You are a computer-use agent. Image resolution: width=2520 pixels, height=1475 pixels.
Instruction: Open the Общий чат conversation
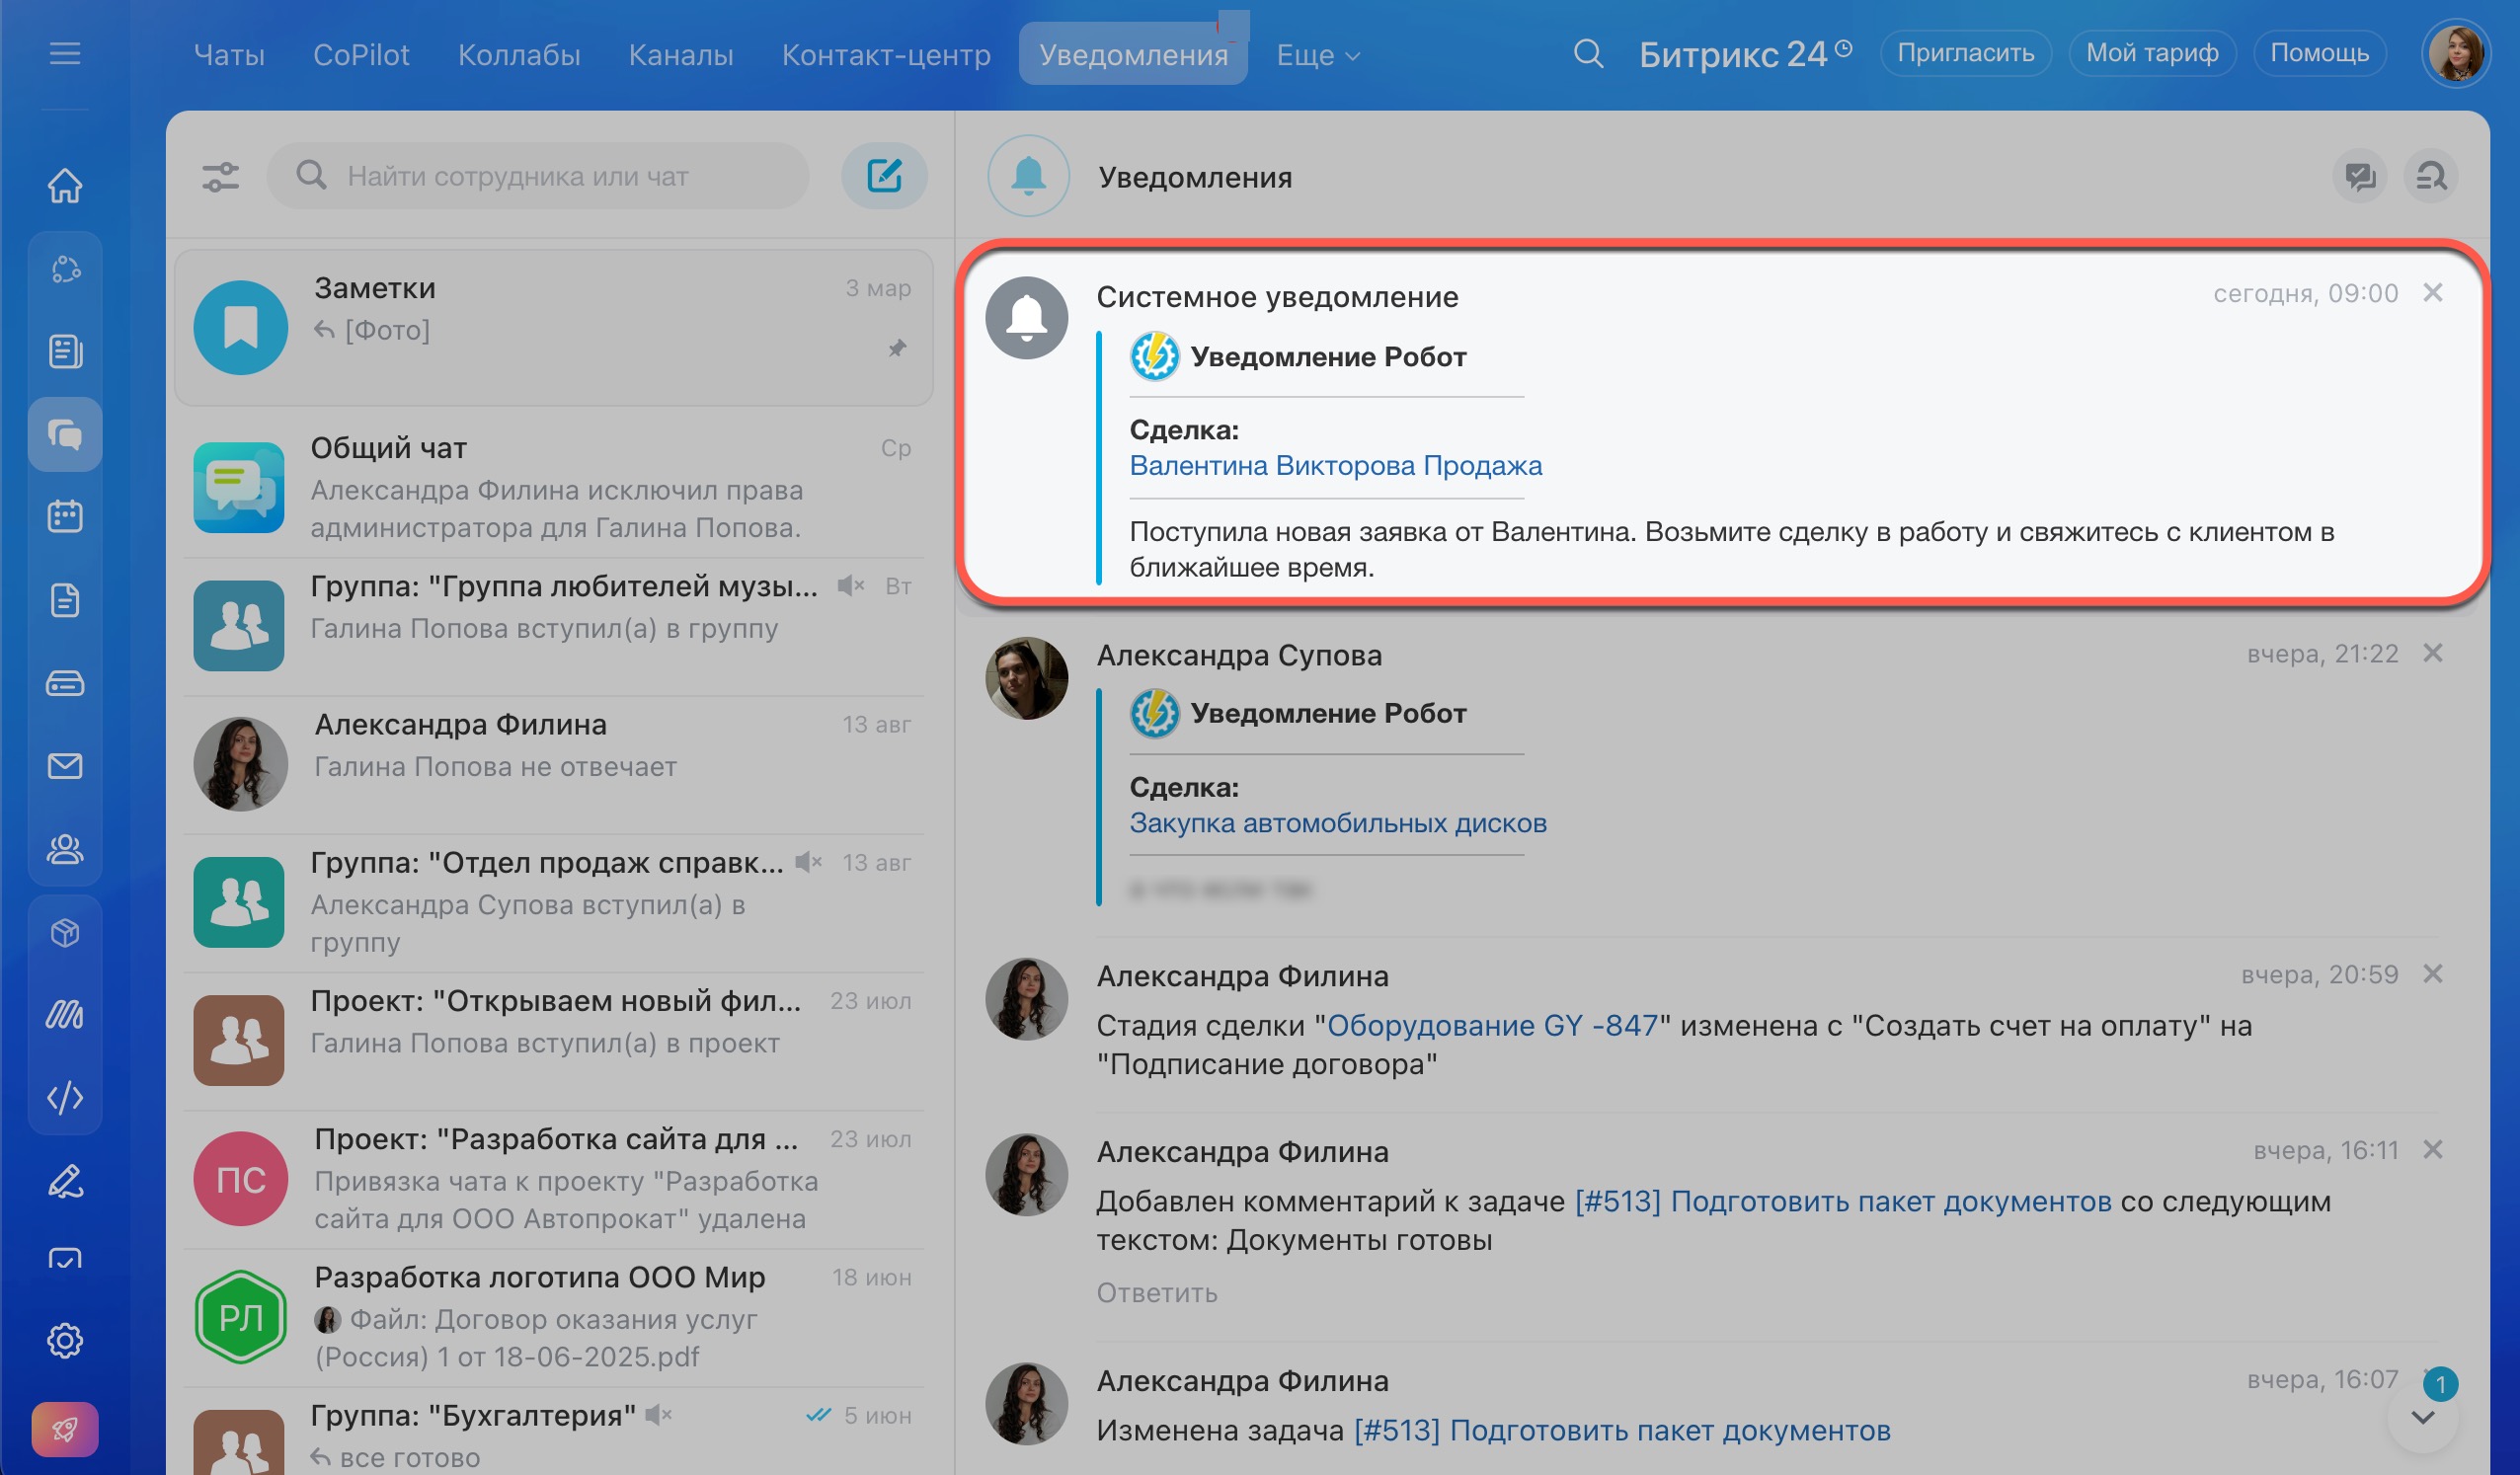(554, 487)
